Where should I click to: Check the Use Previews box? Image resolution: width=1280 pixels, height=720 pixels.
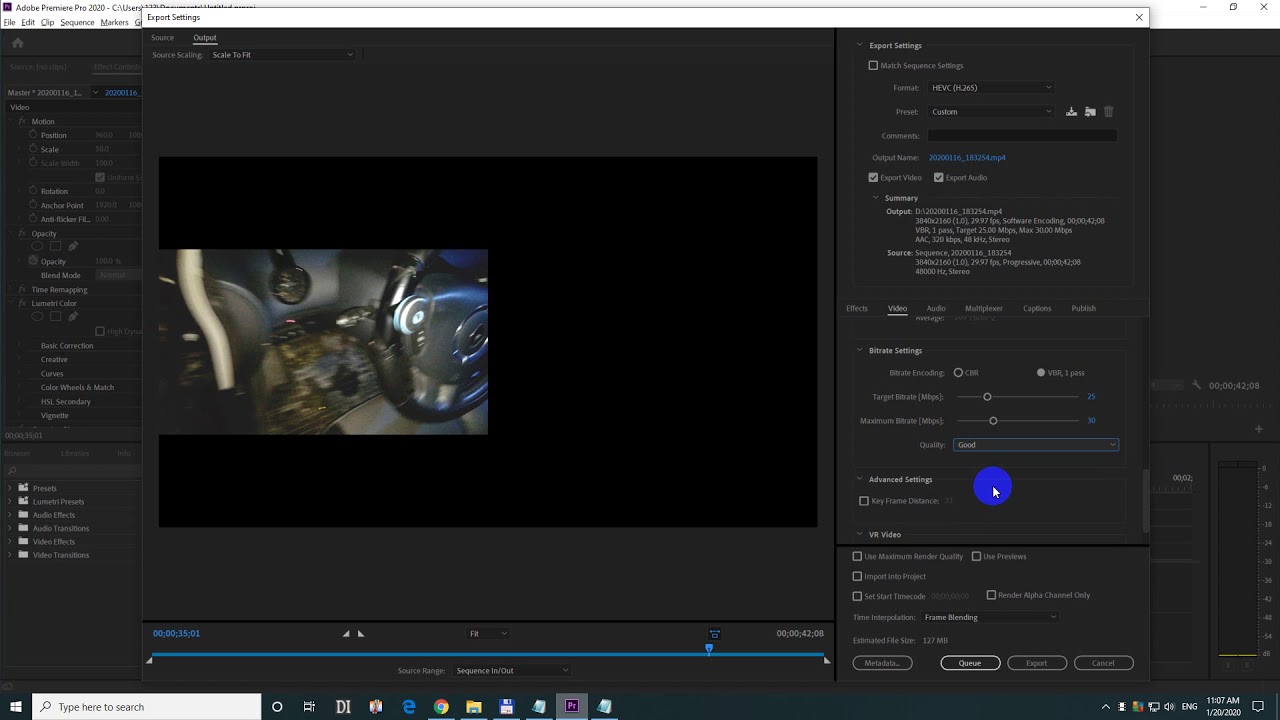976,557
